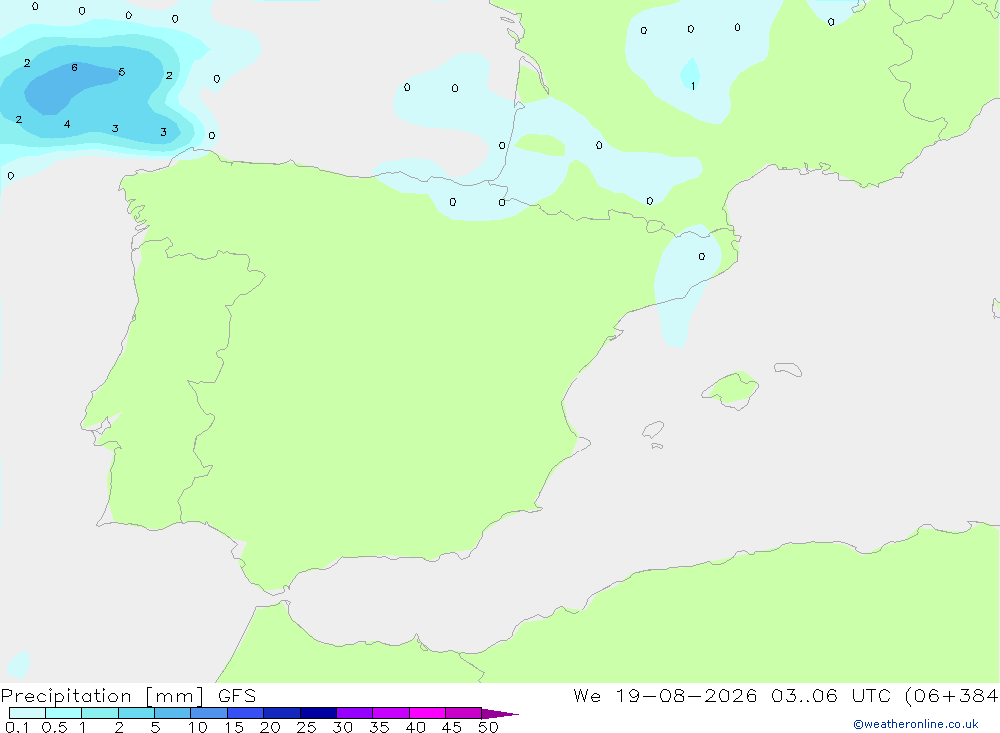Click the '(06+384' forecast offset text
Viewport: 1000px width, 733px height.
[x=952, y=696]
